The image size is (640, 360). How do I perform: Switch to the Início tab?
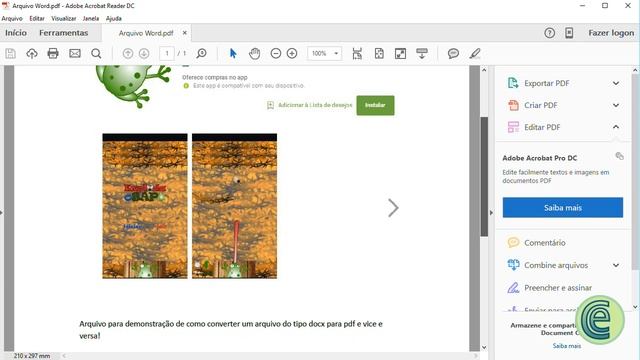click(16, 33)
